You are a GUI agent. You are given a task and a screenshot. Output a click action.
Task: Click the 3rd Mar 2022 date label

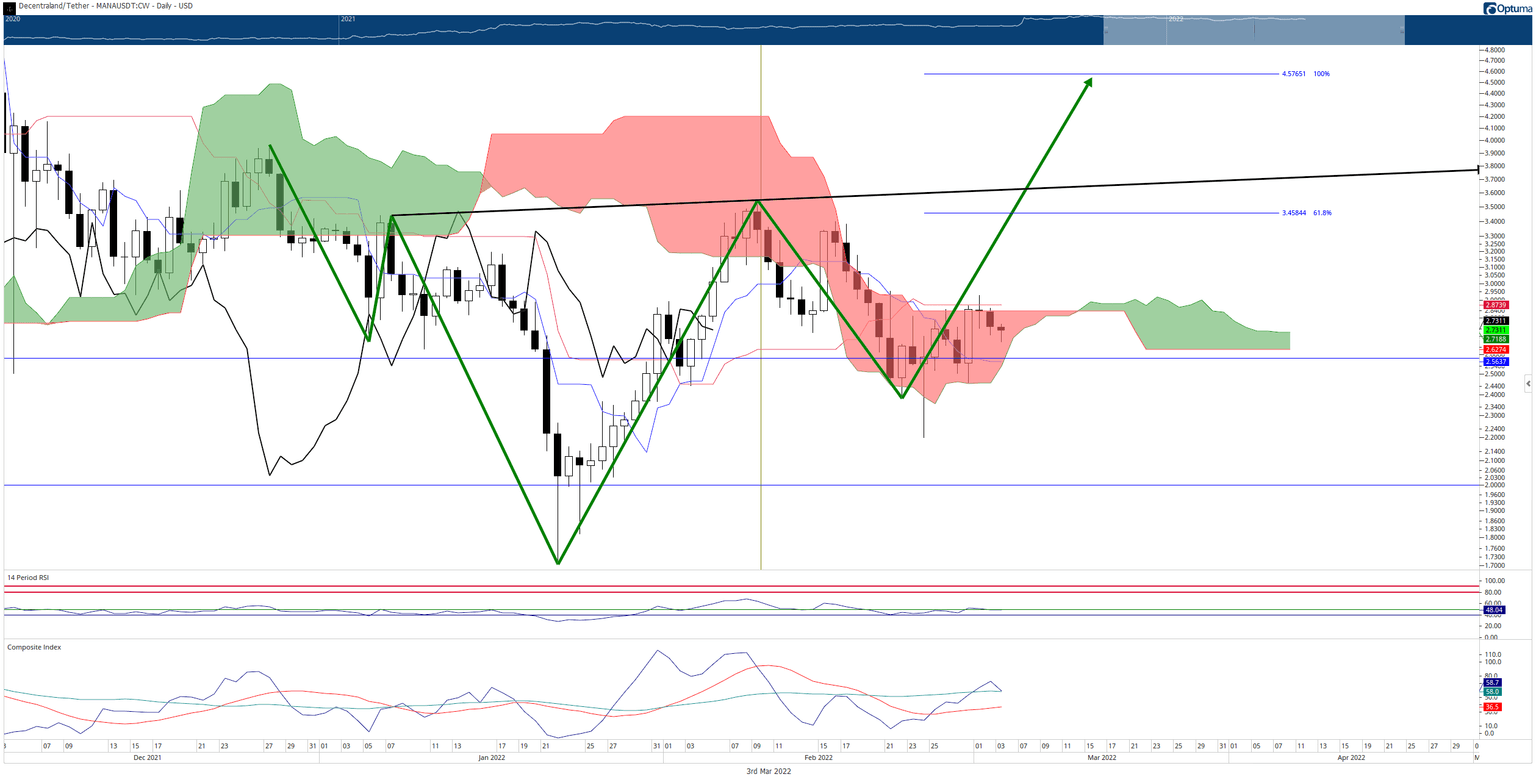point(768,772)
